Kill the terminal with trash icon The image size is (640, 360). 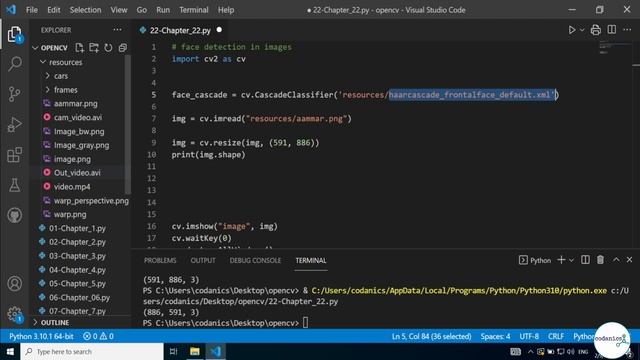600,260
